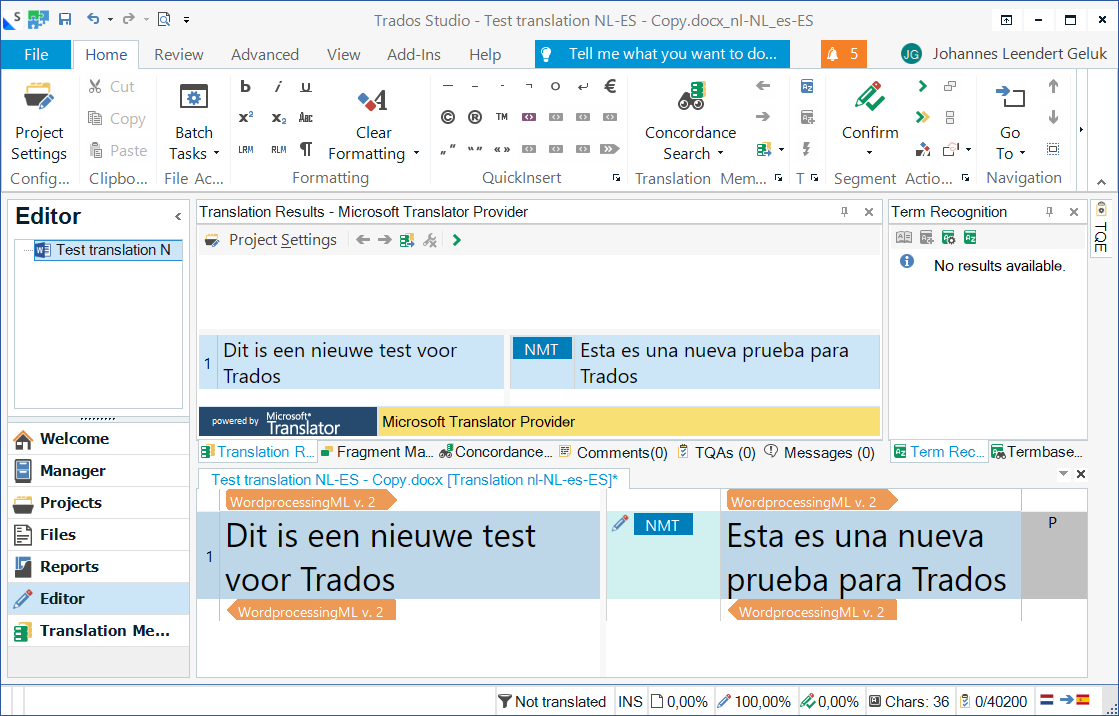Toggle small caps formatting
Viewport: 1119px width, 716px height.
(305, 117)
